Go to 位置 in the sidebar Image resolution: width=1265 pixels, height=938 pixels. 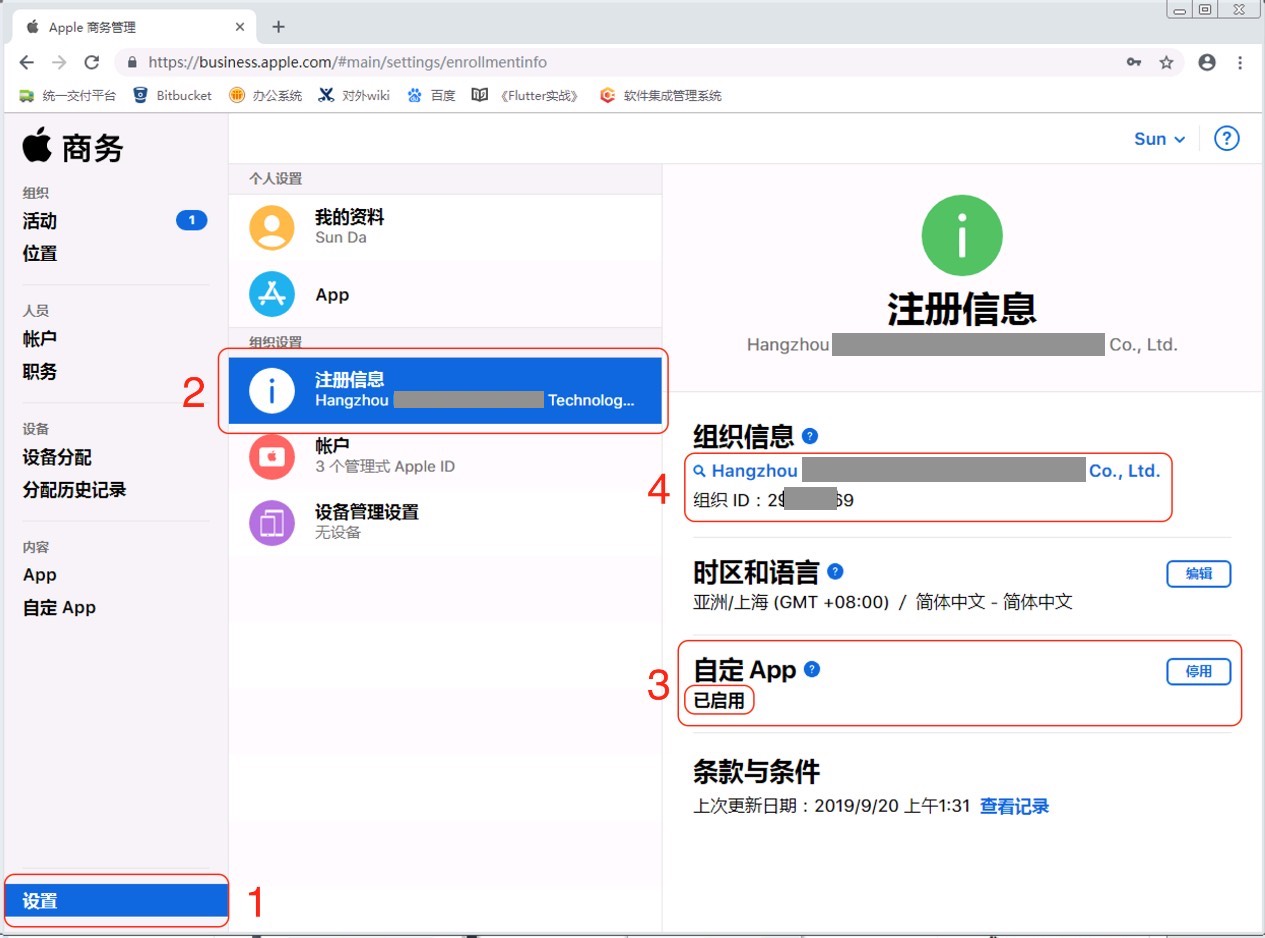pyautogui.click(x=40, y=253)
